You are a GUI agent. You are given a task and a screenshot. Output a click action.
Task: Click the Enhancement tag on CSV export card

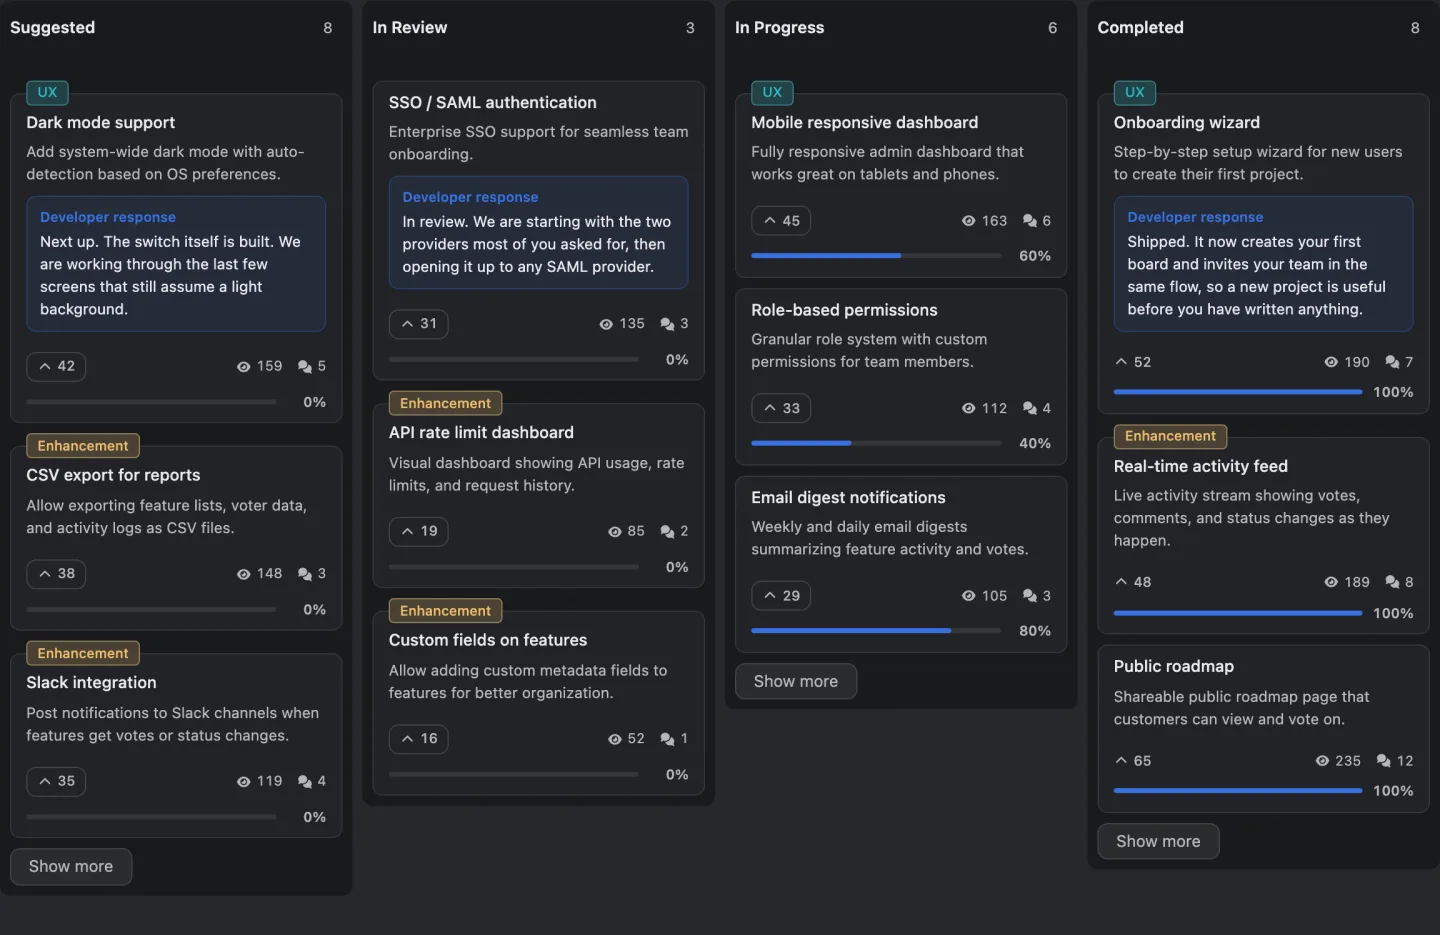click(x=83, y=446)
